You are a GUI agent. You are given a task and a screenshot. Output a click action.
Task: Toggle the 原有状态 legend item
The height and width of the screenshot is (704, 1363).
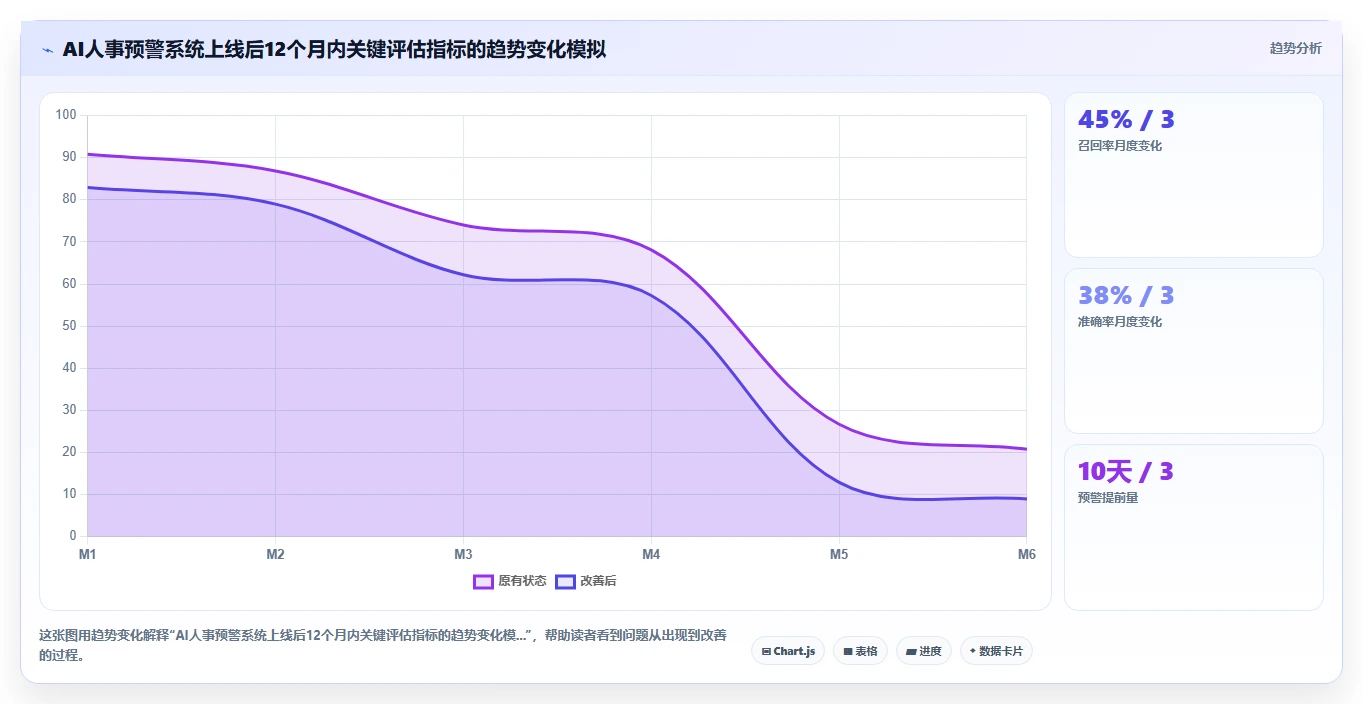tap(510, 581)
